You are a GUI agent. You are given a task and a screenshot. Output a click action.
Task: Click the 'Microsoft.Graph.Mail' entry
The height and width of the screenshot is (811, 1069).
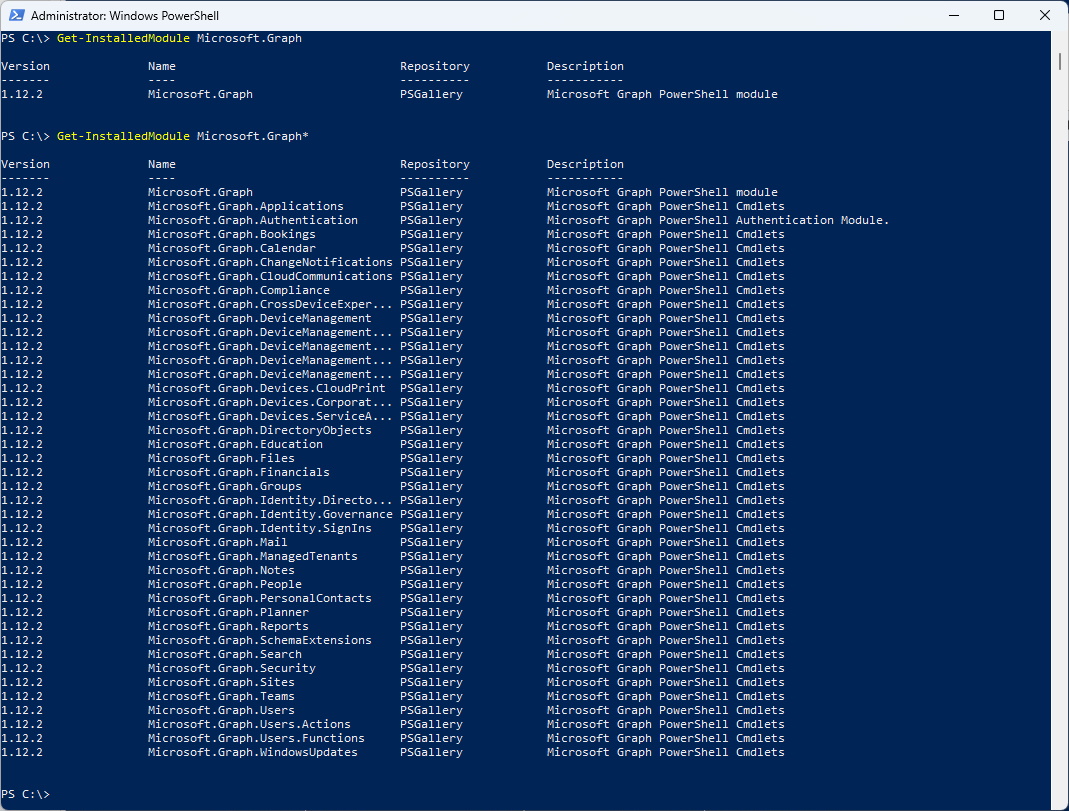217,542
